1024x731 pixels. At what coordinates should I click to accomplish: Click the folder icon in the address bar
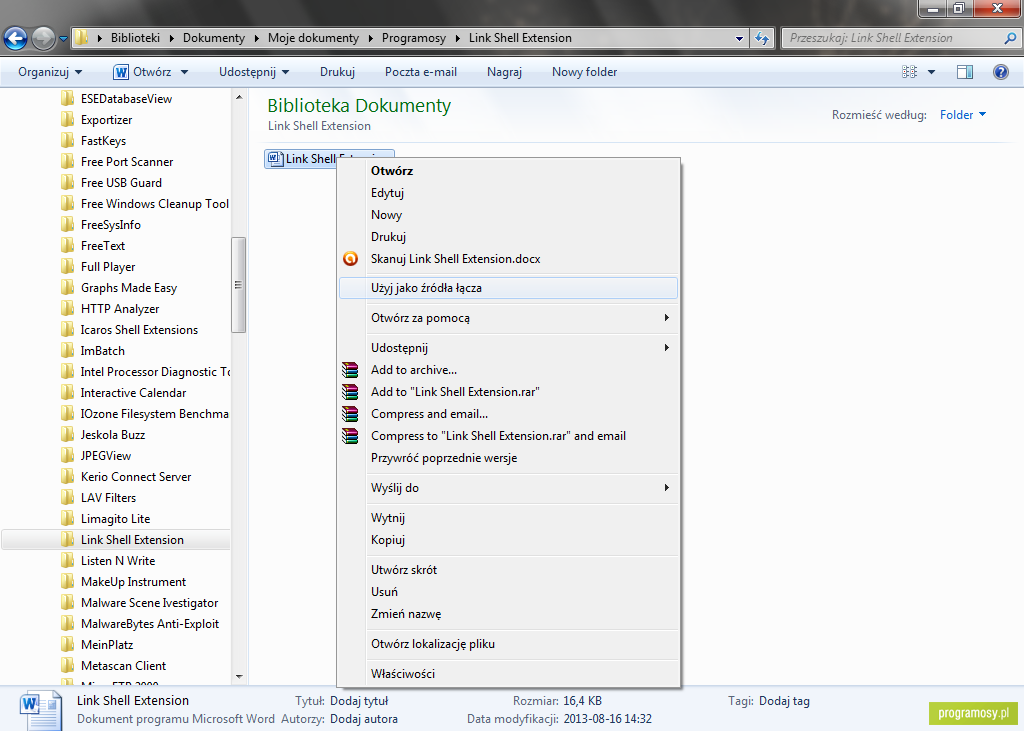click(x=81, y=38)
